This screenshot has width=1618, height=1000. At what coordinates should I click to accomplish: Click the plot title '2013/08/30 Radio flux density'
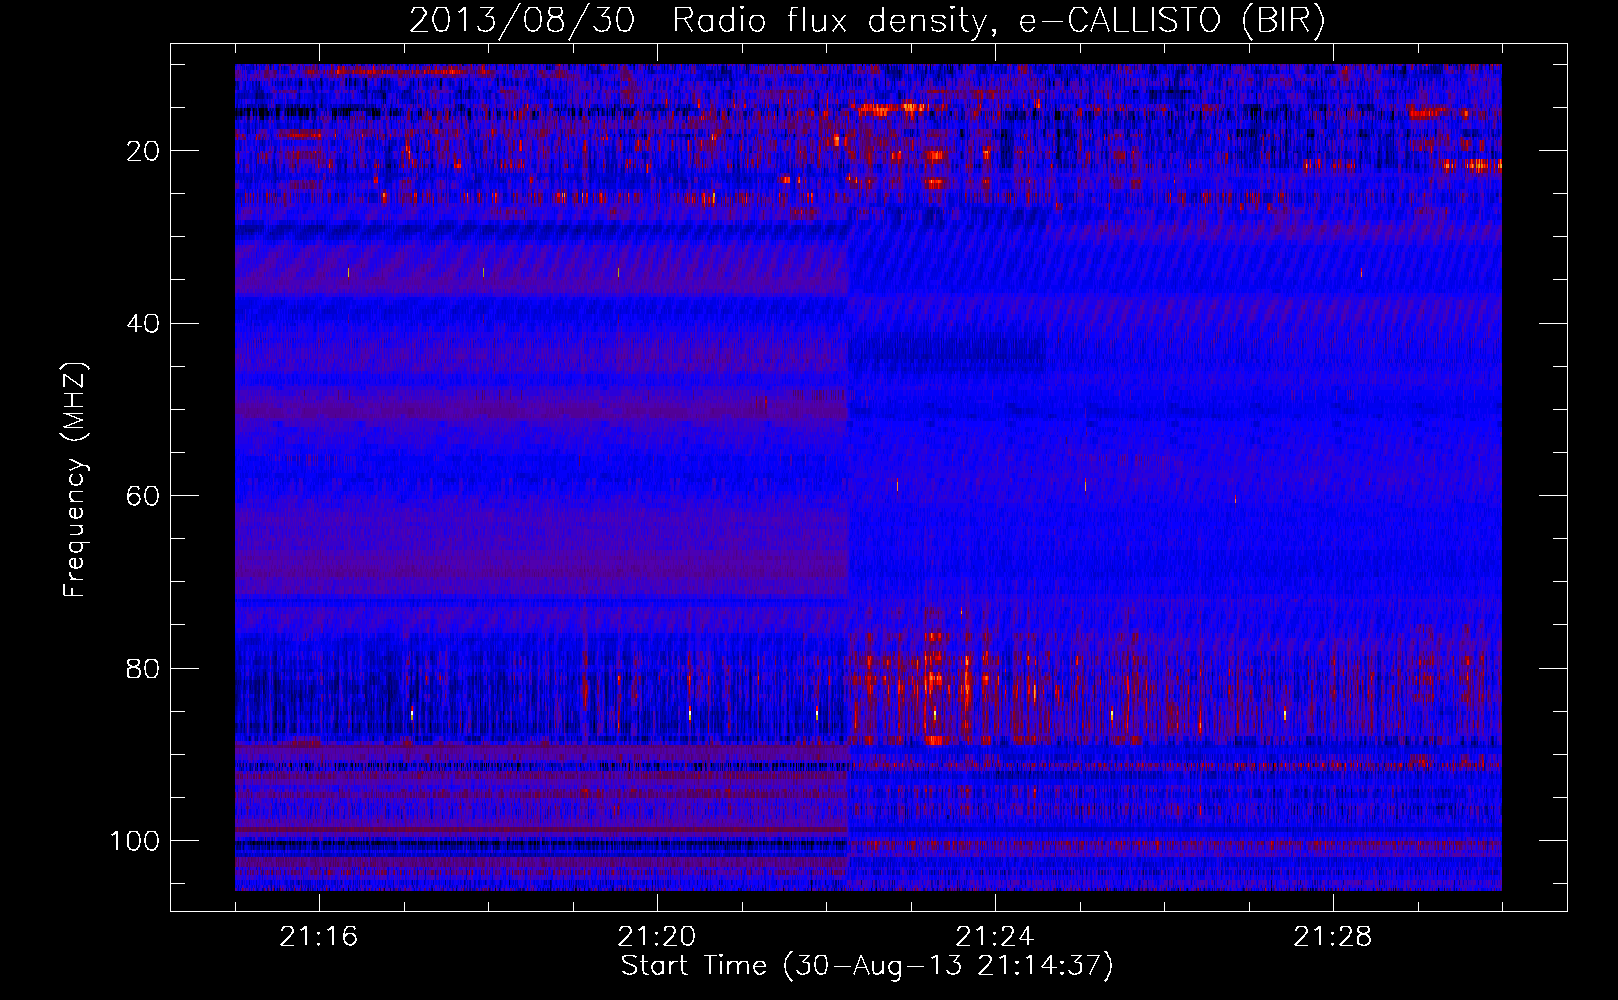click(x=867, y=21)
